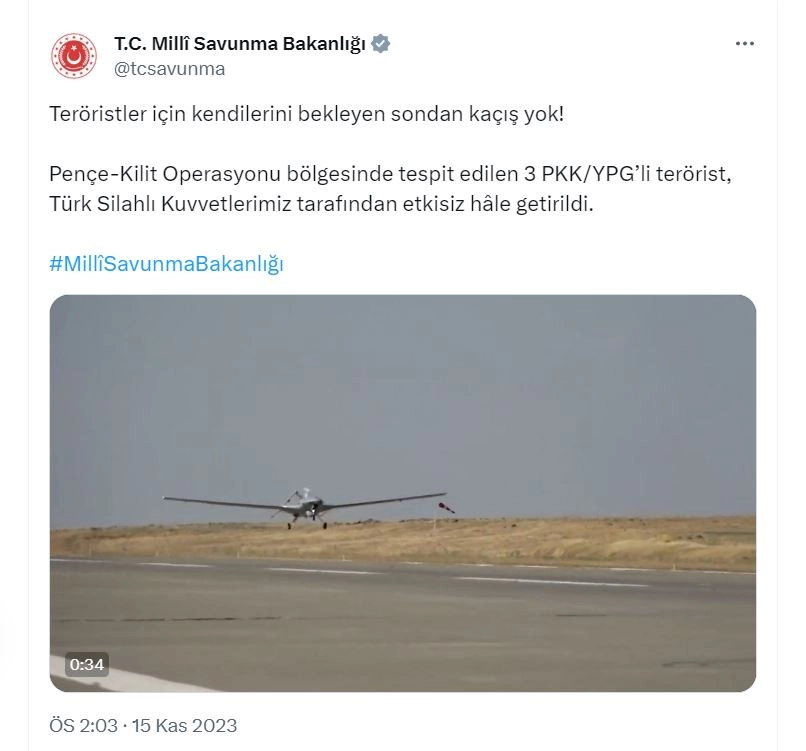Click the blue verified badge icon
Image resolution: width=806 pixels, height=751 pixels.
tap(380, 44)
